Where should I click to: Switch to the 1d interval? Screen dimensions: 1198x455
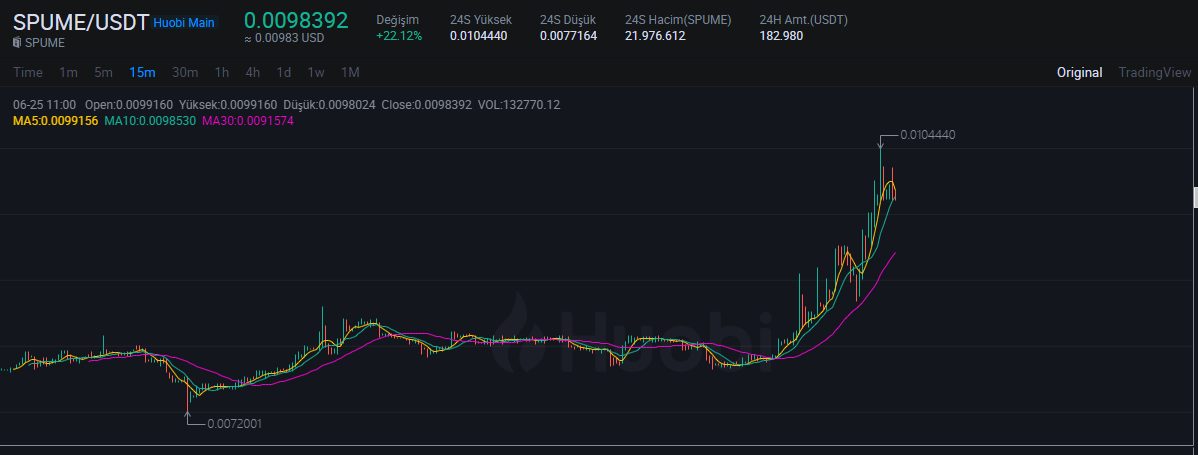(283, 73)
